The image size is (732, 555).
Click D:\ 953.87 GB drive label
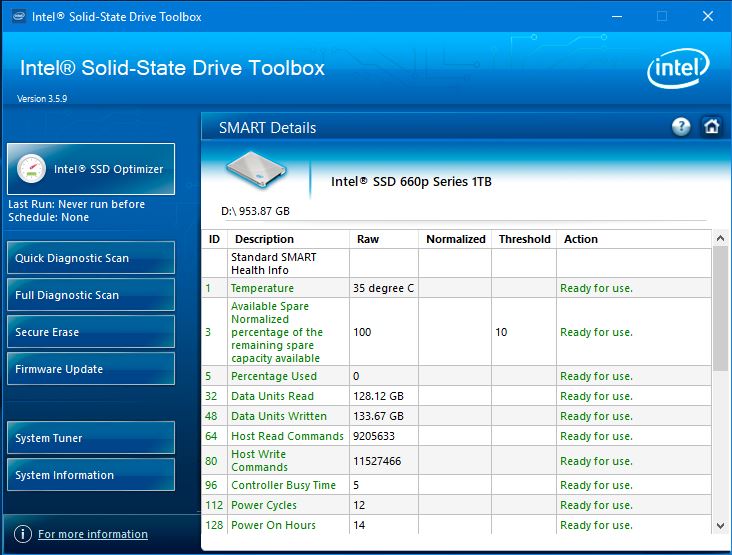pyautogui.click(x=255, y=211)
